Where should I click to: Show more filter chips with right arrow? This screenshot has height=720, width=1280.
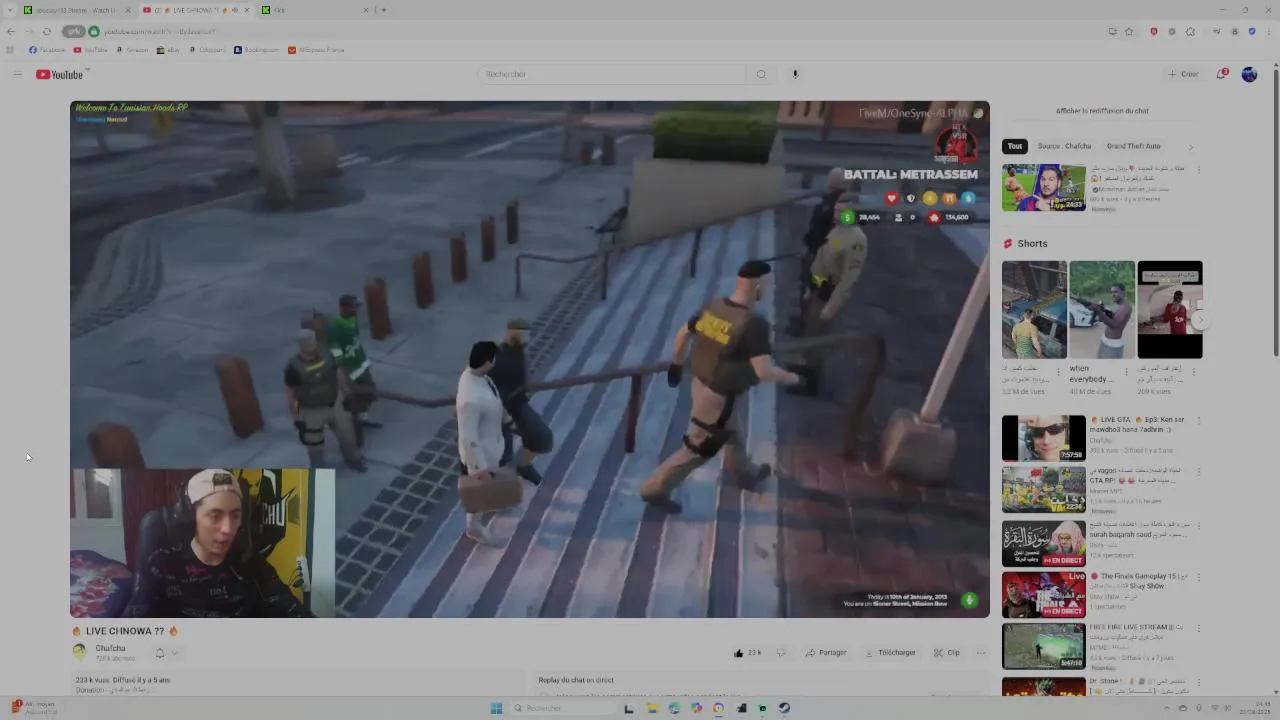click(x=1190, y=147)
